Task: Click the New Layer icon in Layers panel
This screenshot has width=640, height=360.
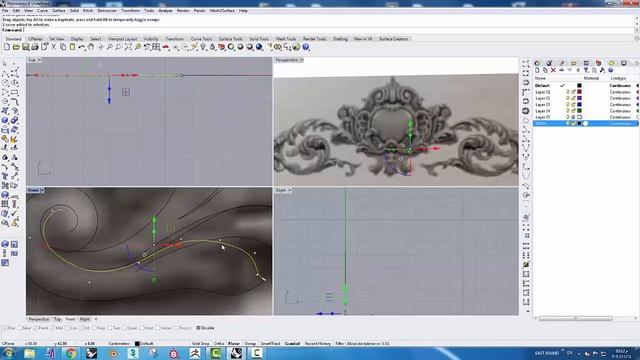Action: coord(537,70)
